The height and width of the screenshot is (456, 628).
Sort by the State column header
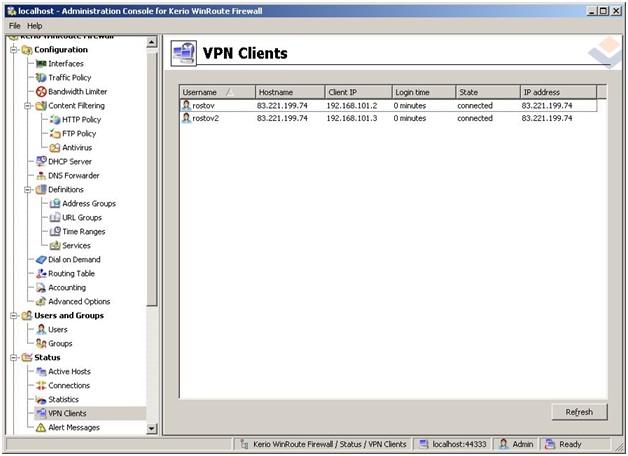pos(488,92)
